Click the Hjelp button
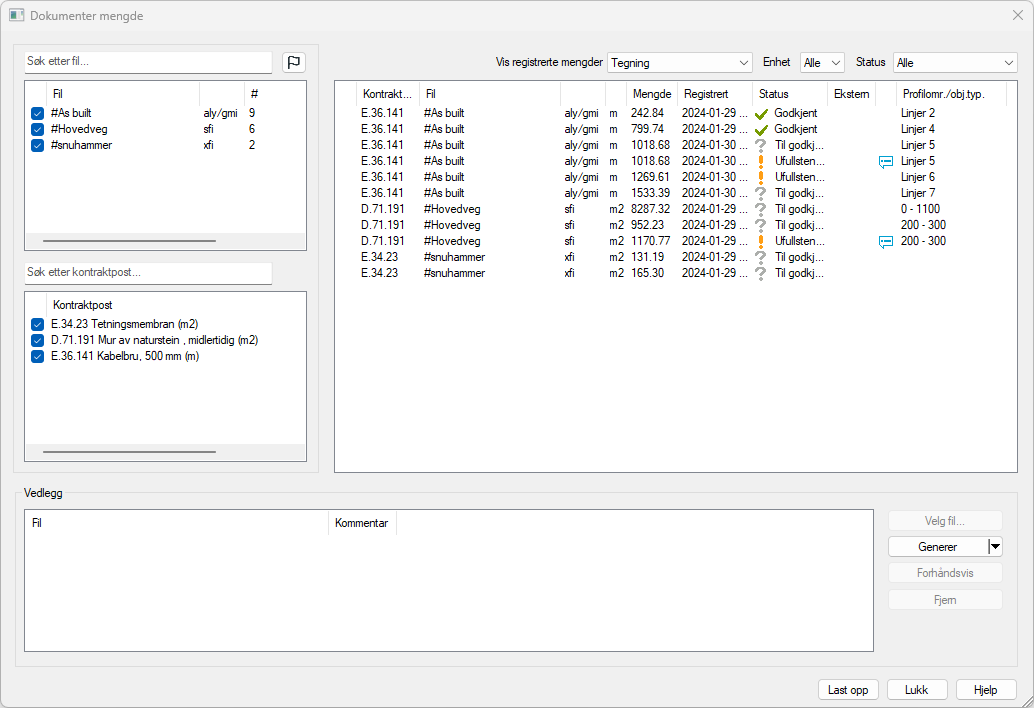Image resolution: width=1034 pixels, height=708 pixels. coord(986,689)
